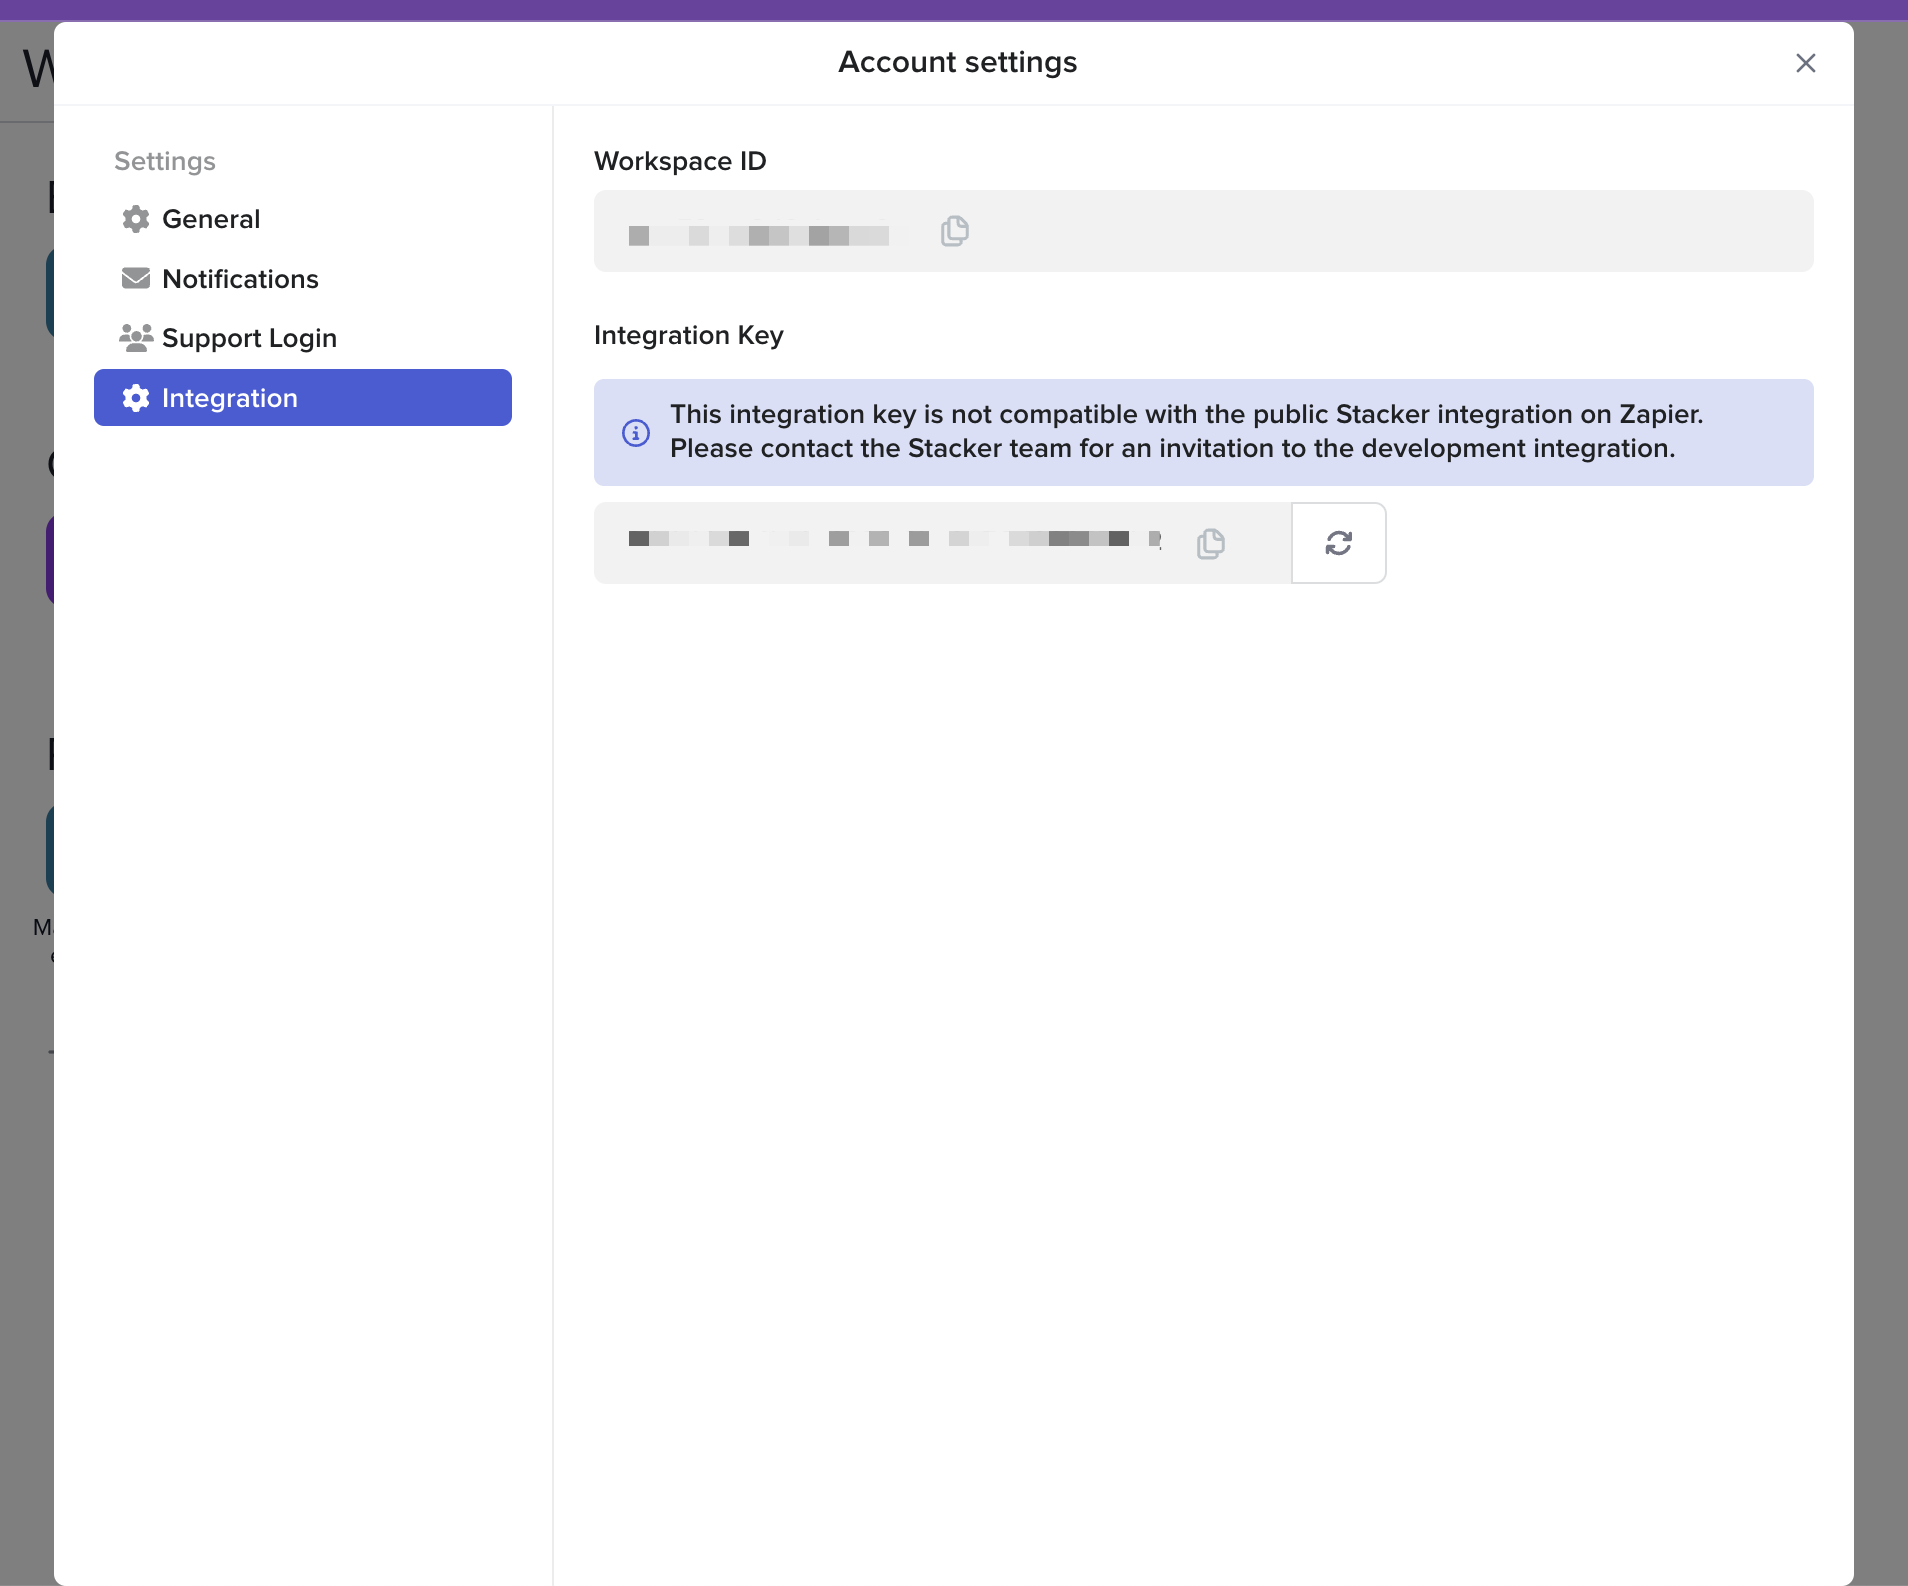
Task: Close the Account settings dialog
Action: click(1805, 63)
